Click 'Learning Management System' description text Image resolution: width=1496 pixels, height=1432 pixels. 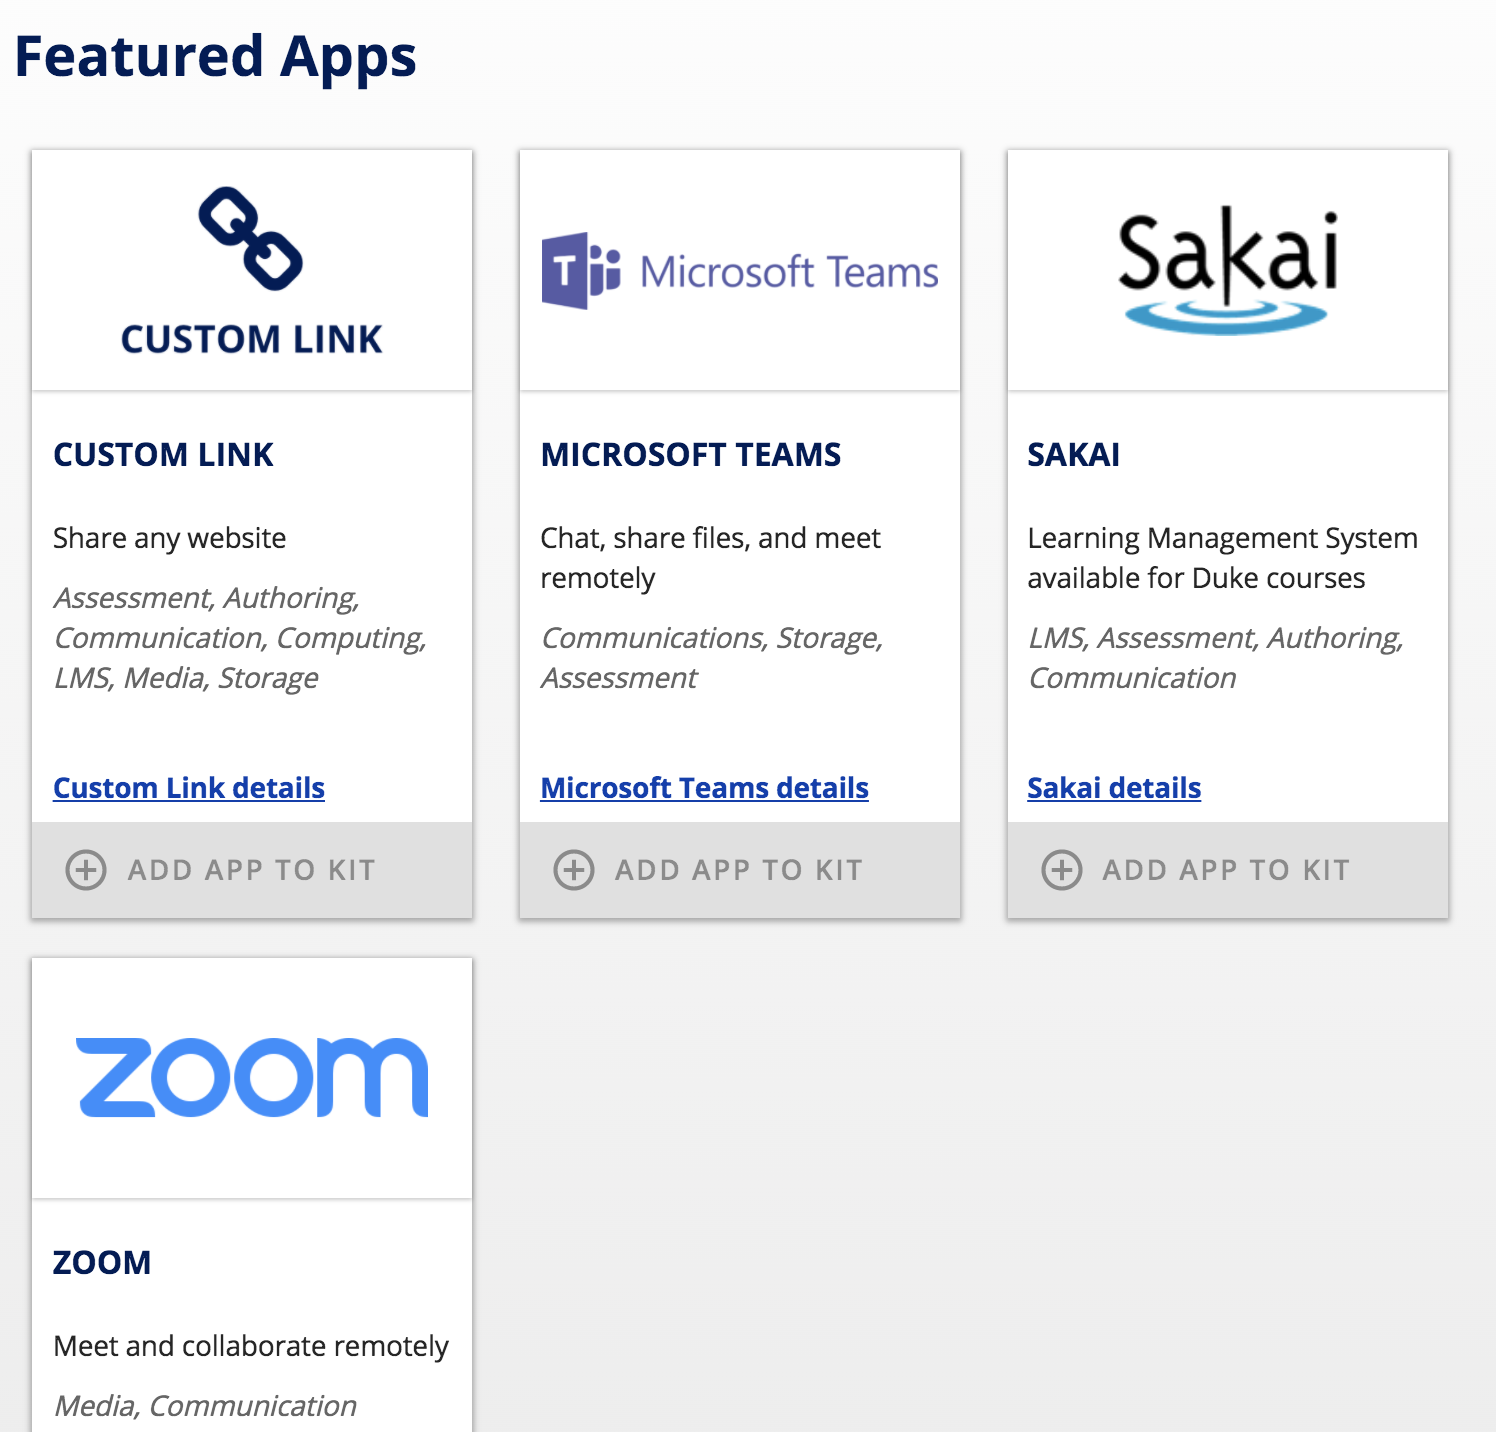click(1222, 558)
